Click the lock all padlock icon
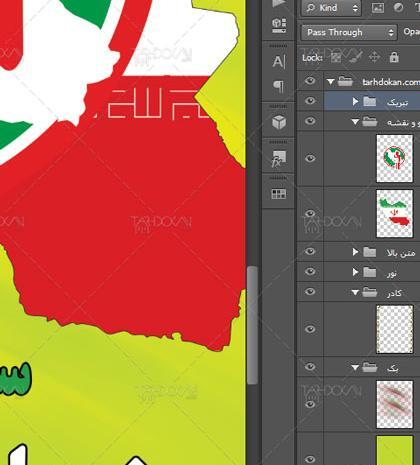Image resolution: width=420 pixels, height=465 pixels. (394, 57)
